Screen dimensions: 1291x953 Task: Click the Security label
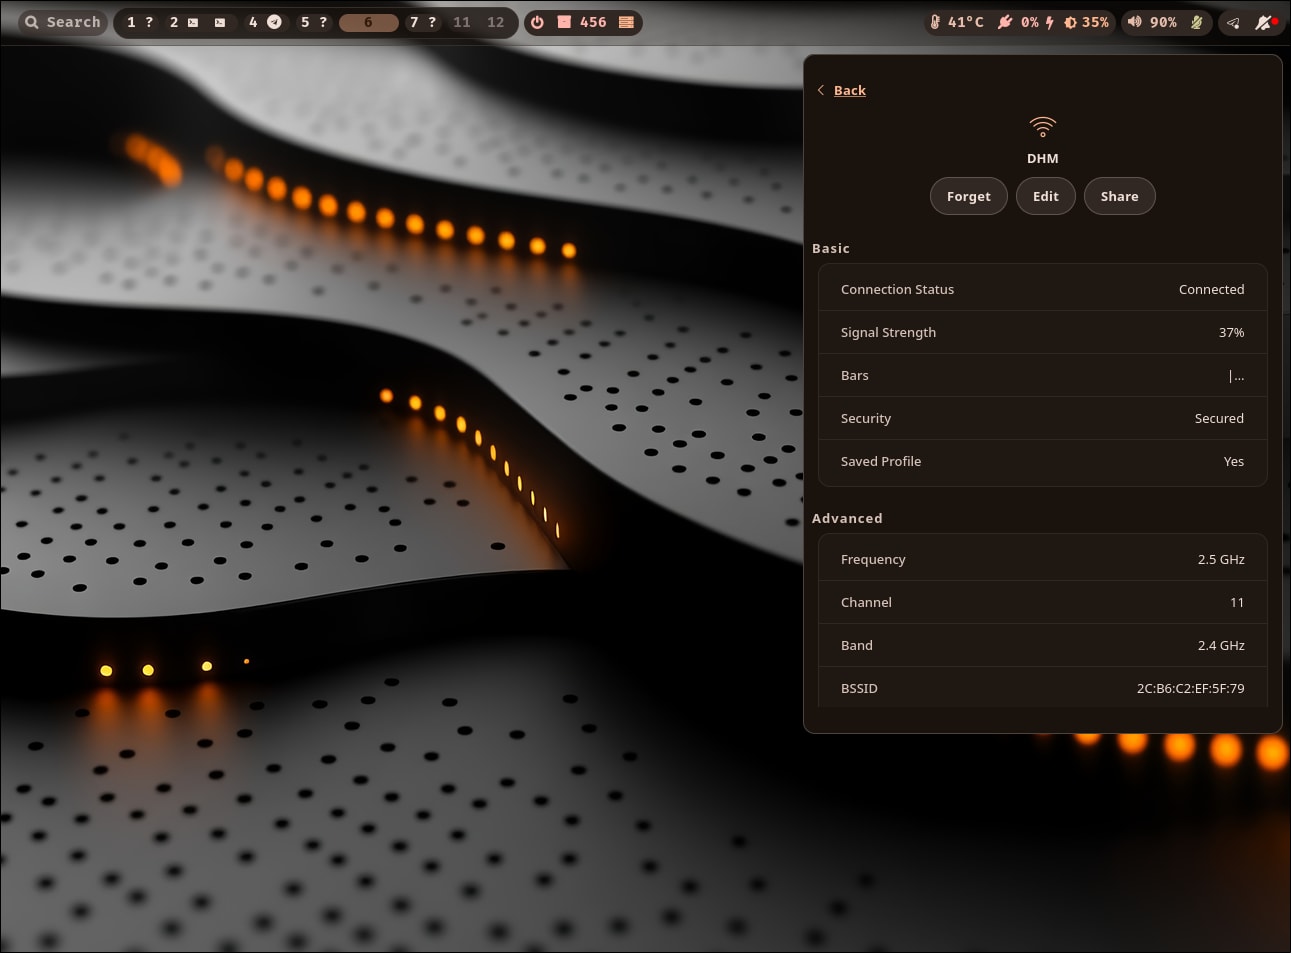click(x=866, y=418)
